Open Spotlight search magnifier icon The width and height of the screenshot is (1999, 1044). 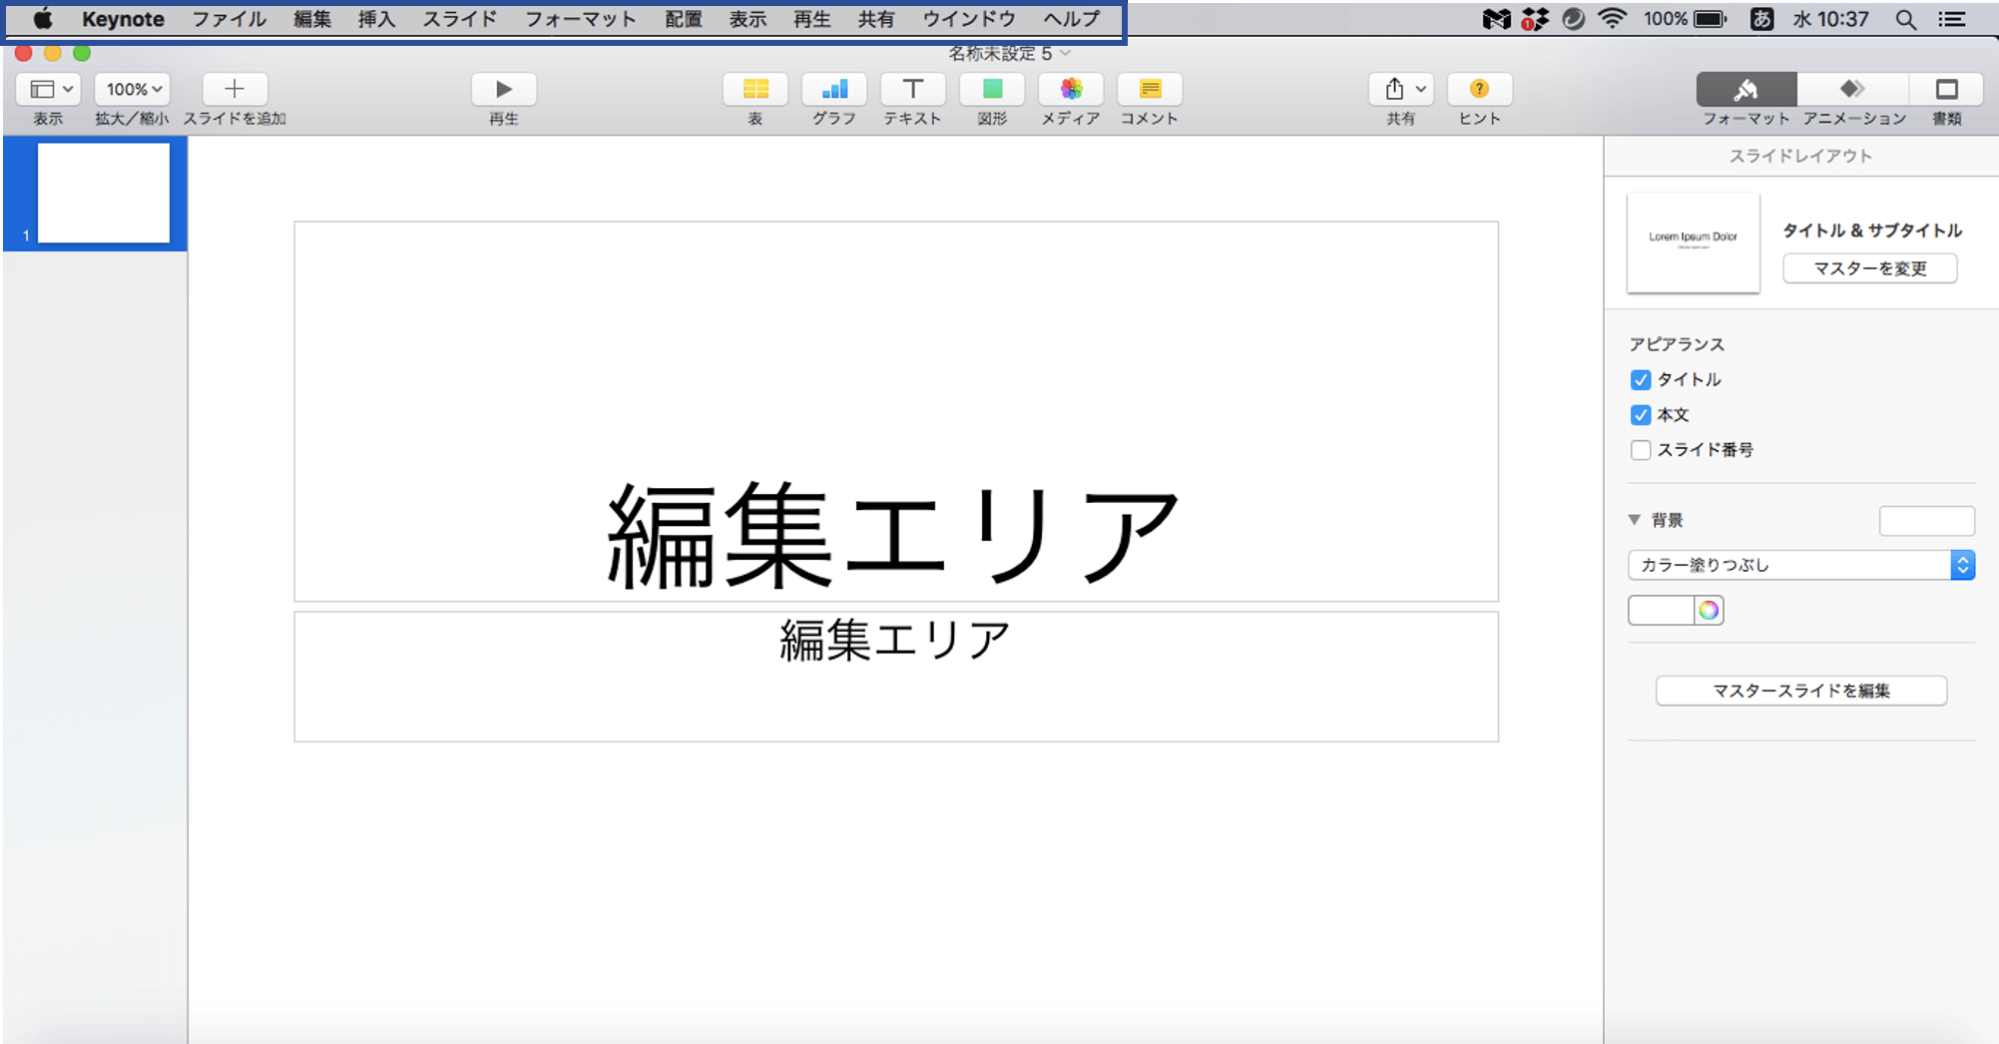click(x=1906, y=19)
